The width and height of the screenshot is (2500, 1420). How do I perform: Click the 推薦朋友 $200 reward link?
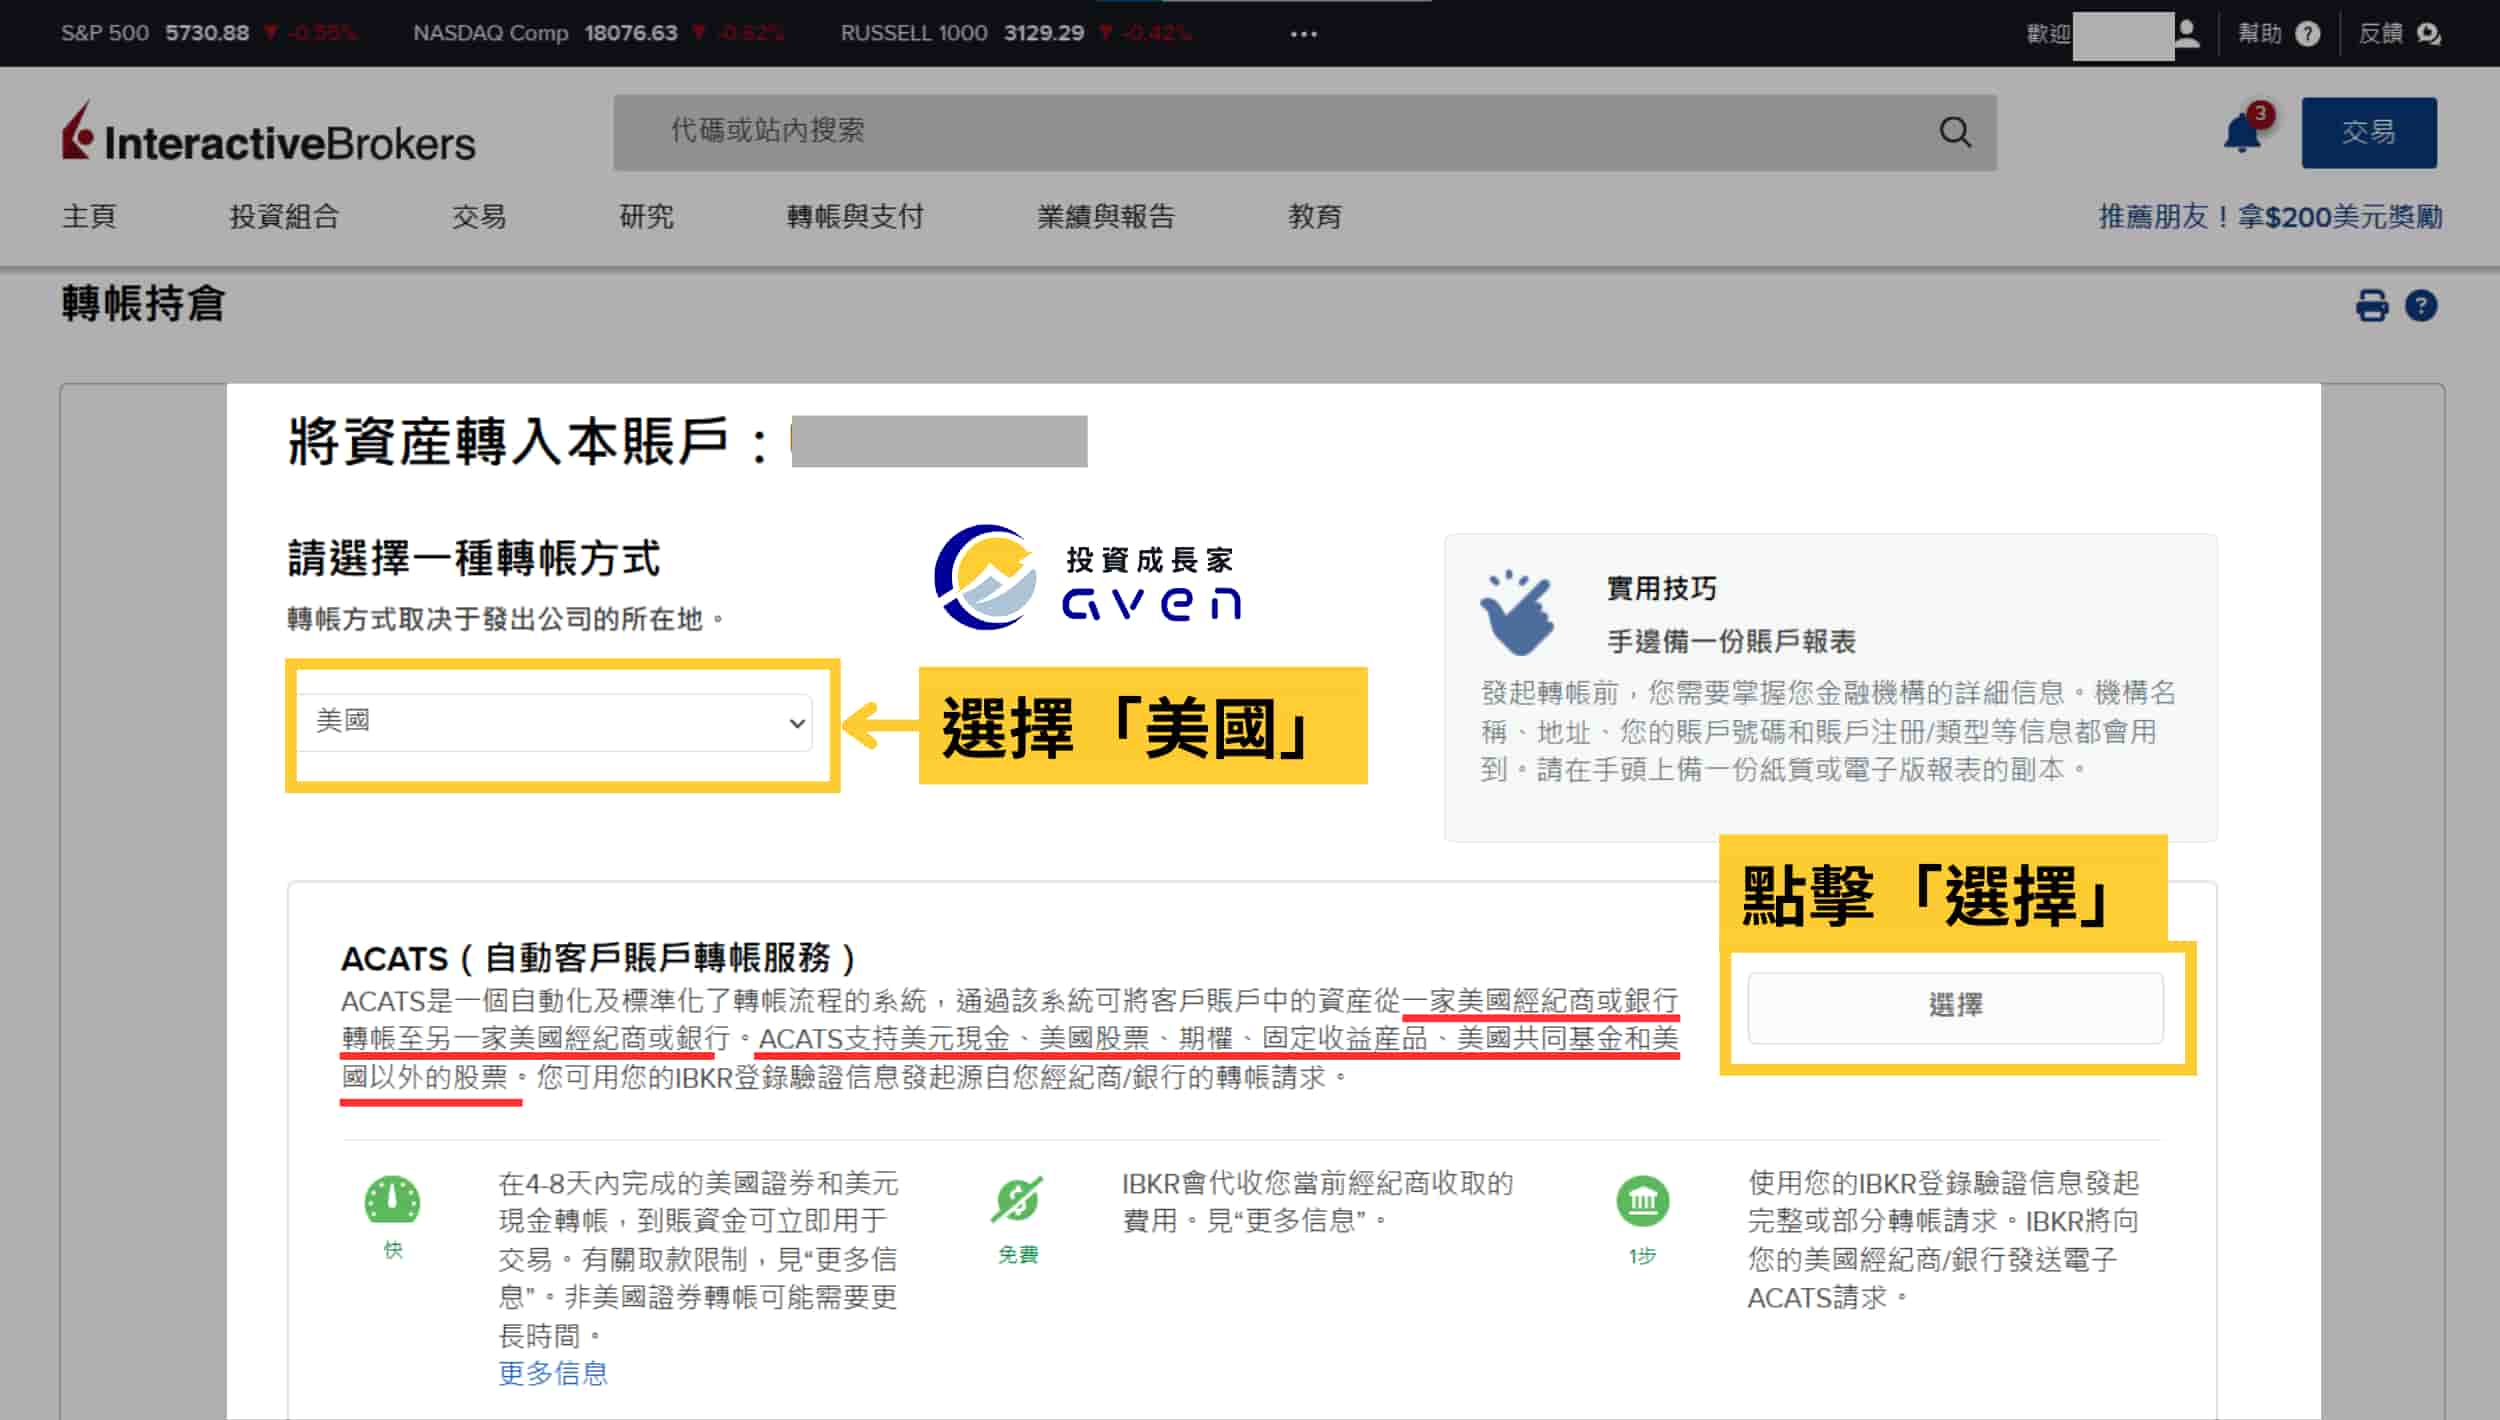pyautogui.click(x=2270, y=216)
